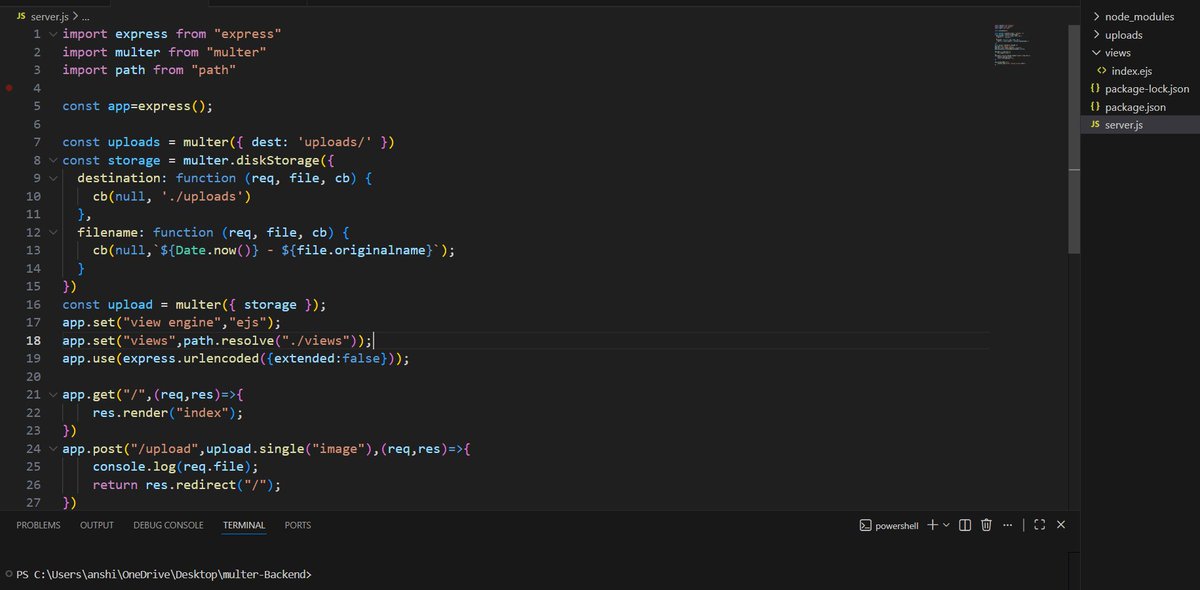Toggle the breakpoint on line 4

(x=9, y=88)
